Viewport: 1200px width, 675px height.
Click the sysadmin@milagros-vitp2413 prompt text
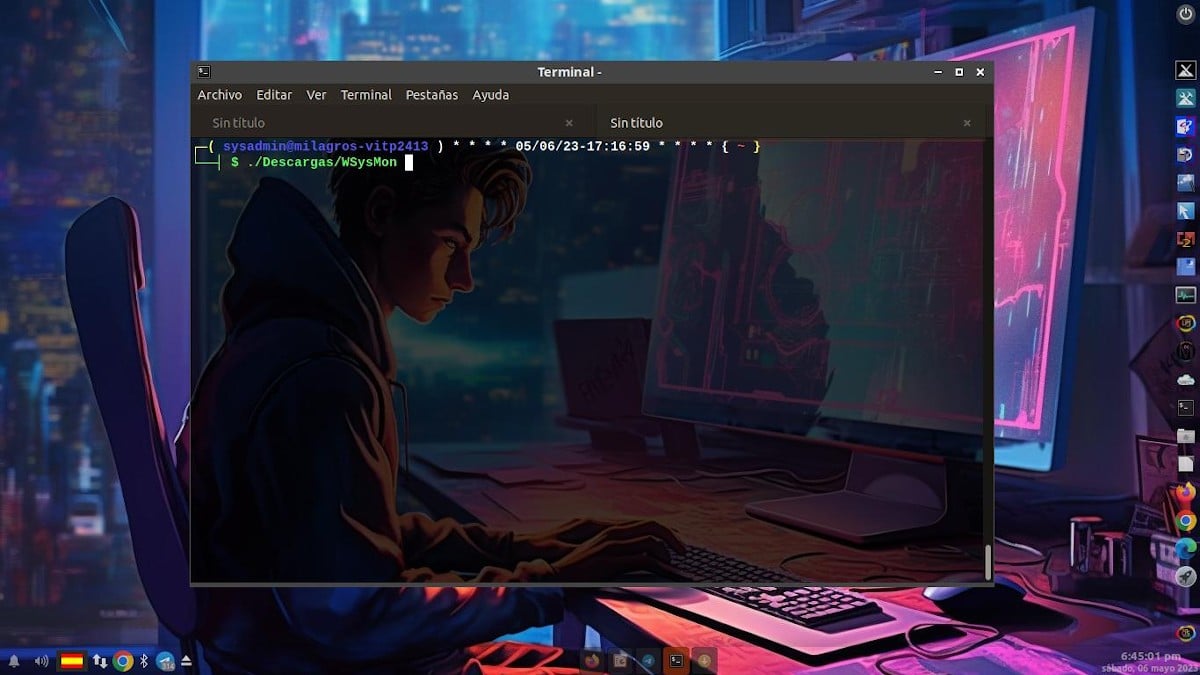[325, 146]
